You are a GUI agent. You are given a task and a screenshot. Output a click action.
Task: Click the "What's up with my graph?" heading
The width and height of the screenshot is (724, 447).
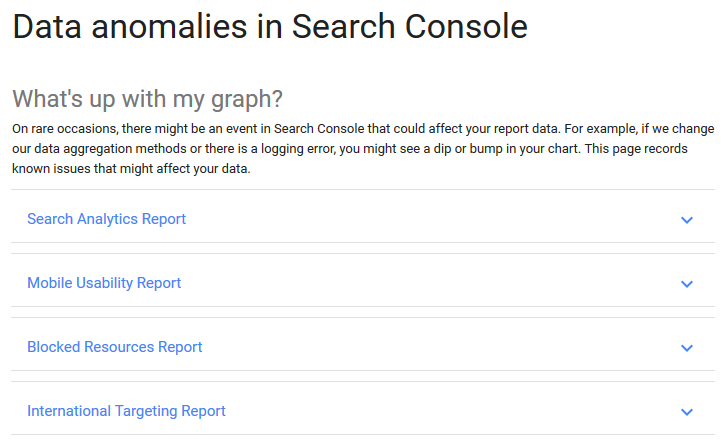coord(147,99)
